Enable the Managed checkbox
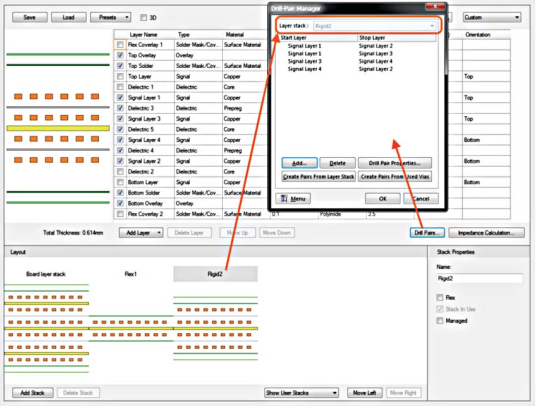This screenshot has height=408, width=540. [x=440, y=321]
